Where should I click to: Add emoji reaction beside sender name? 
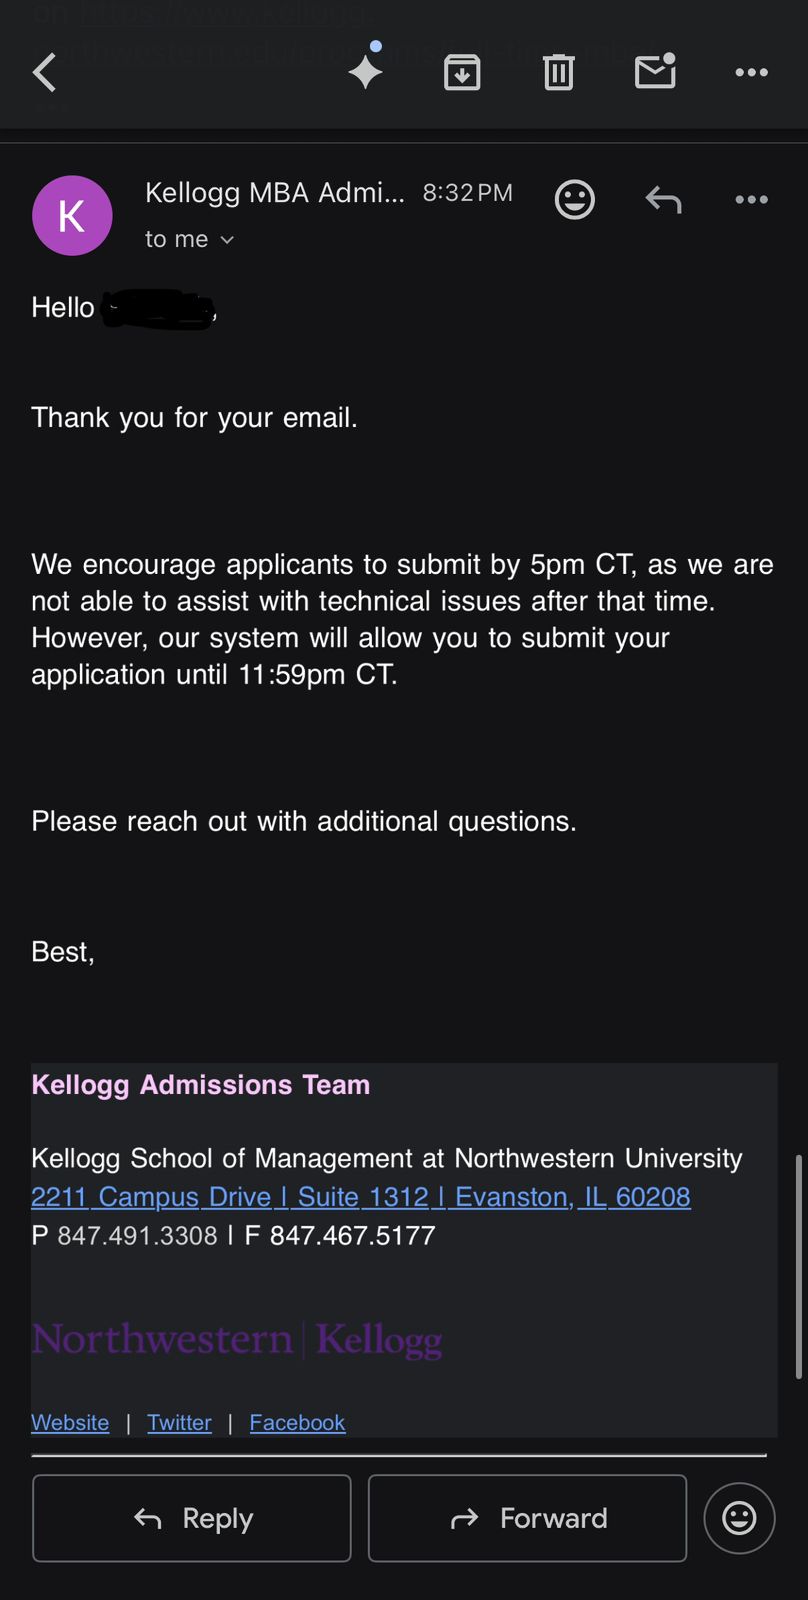574,200
